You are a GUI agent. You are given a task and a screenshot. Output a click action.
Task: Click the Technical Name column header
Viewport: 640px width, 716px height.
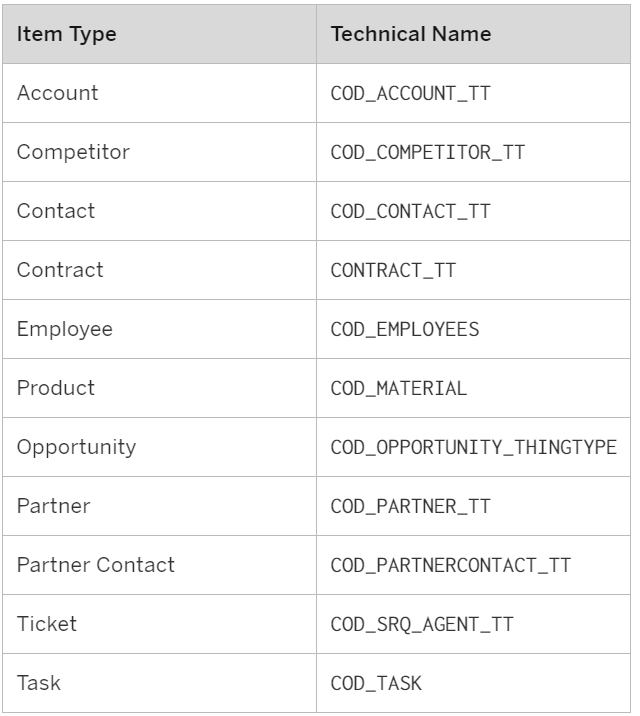(411, 34)
